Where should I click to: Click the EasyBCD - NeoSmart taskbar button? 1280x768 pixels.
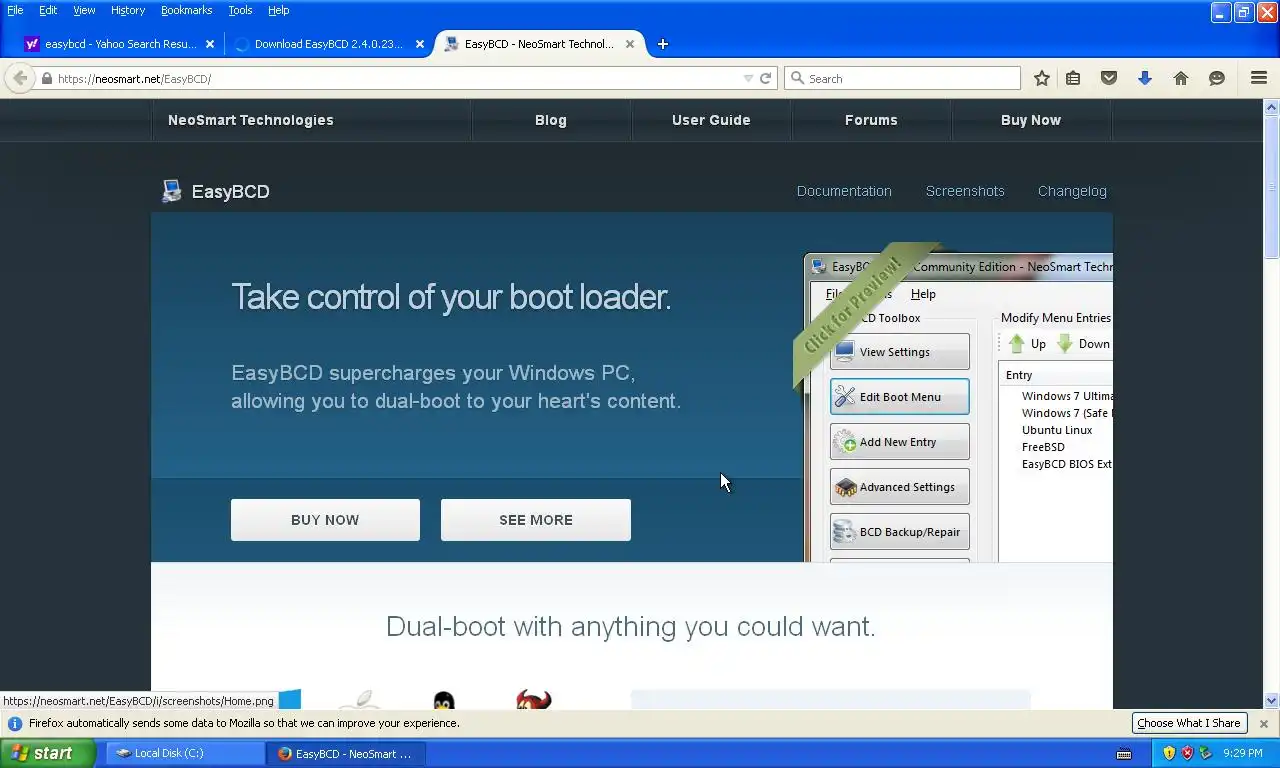click(346, 753)
